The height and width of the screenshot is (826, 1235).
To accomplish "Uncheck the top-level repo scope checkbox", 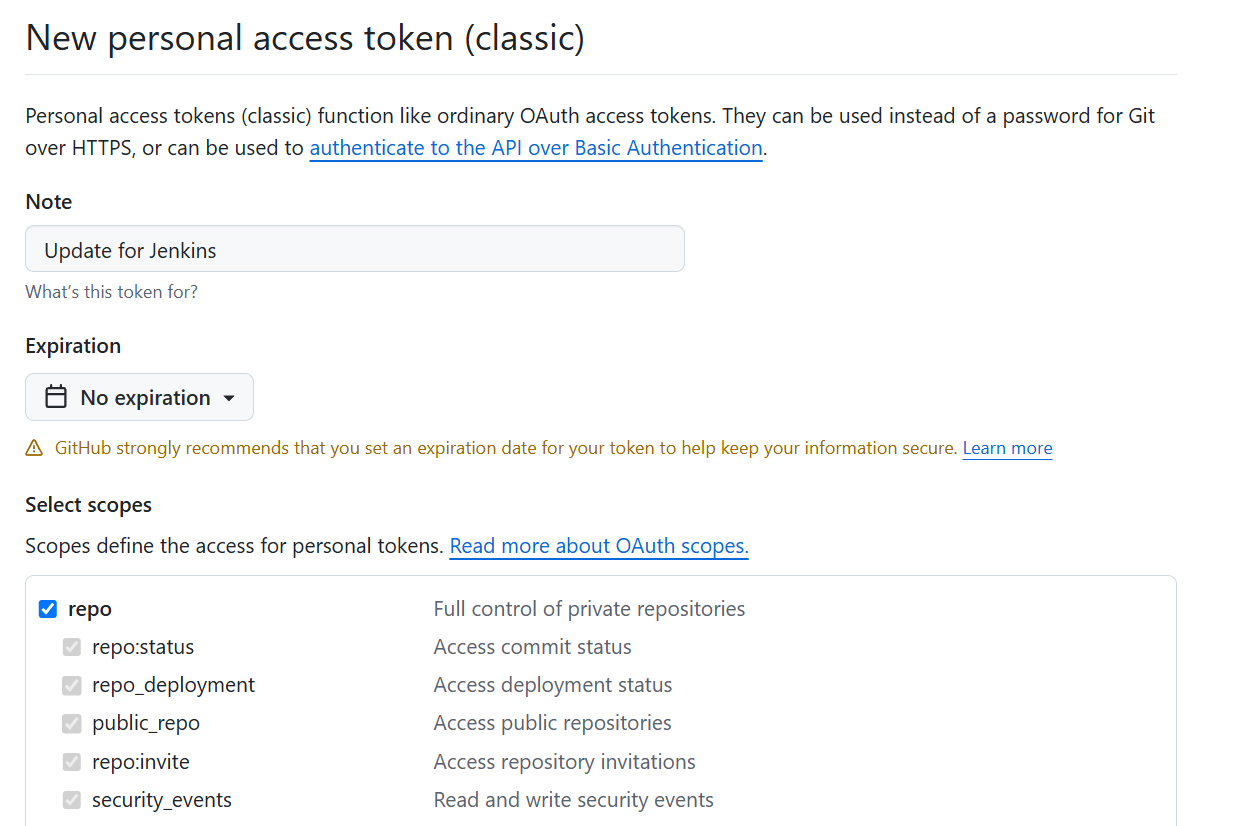I will tap(48, 609).
